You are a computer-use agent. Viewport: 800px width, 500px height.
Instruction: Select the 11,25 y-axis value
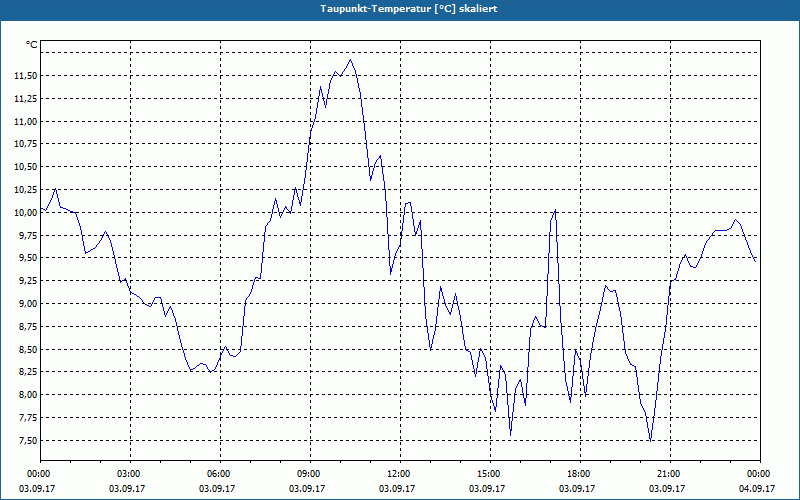(x=26, y=98)
